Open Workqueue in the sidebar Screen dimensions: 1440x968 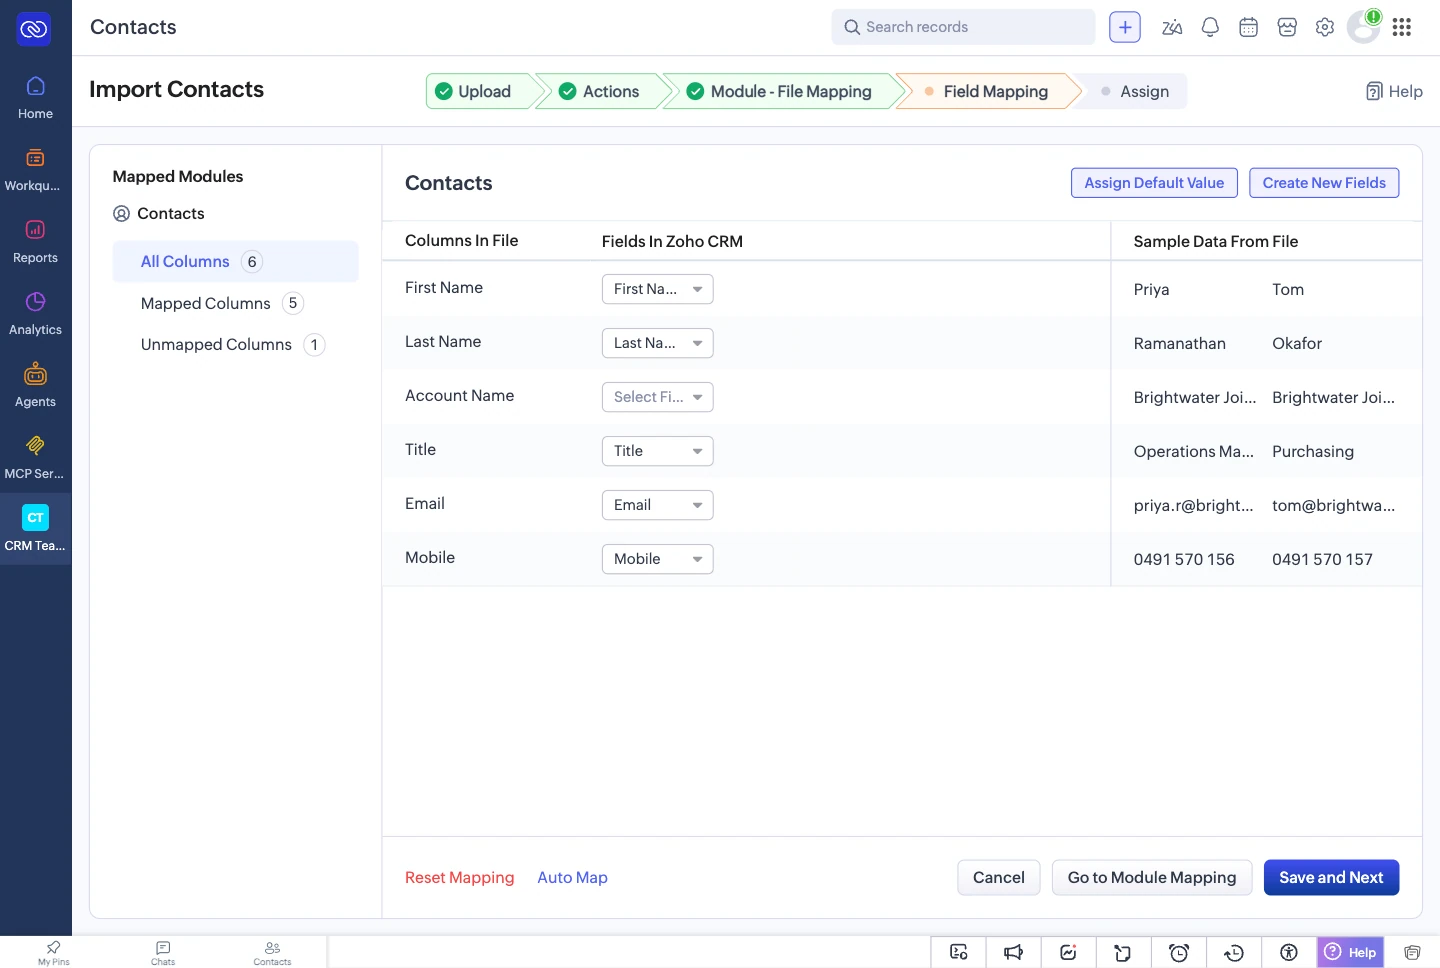coord(35,170)
